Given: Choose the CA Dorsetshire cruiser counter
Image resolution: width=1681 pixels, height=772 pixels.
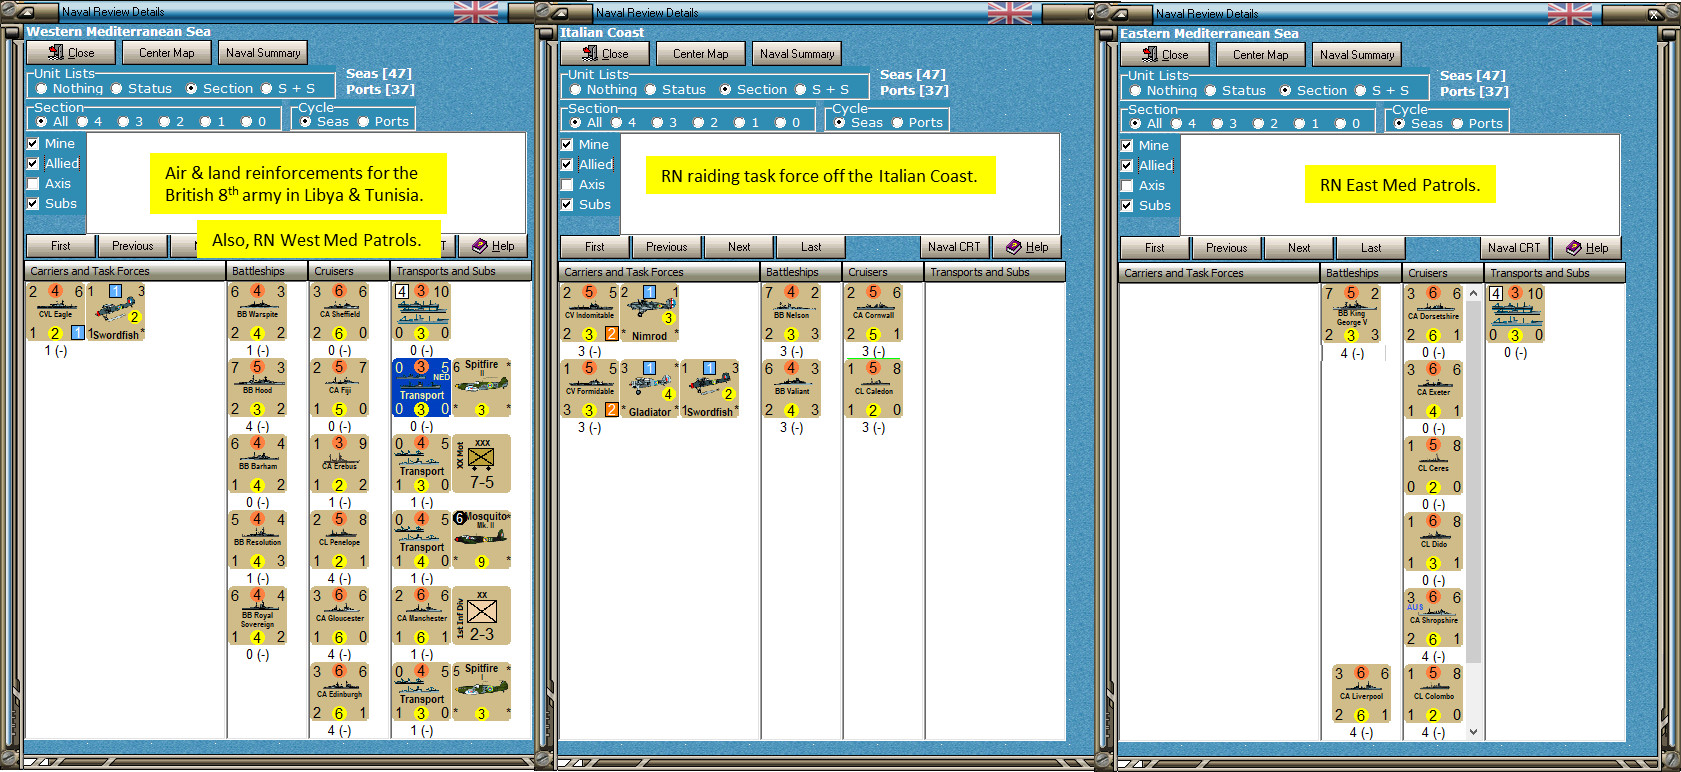Looking at the screenshot, I should click(1434, 314).
